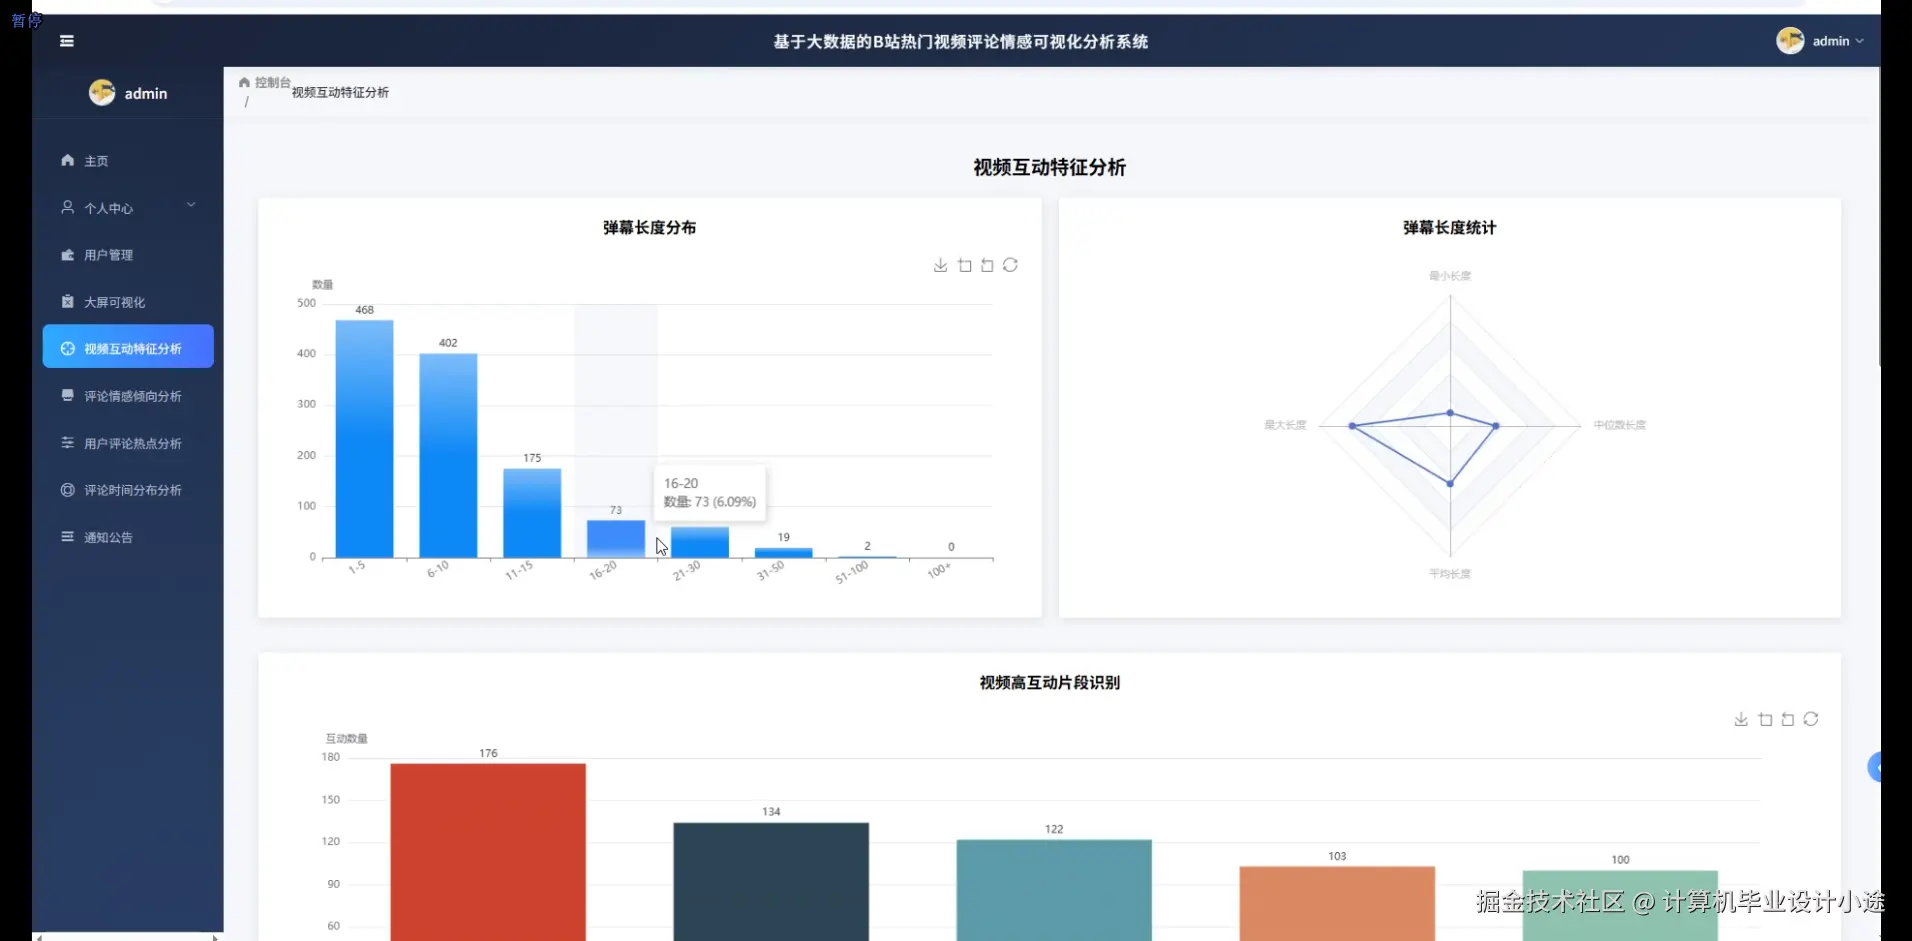Click the download icon on 弹幕长度分布 chart

click(x=938, y=265)
